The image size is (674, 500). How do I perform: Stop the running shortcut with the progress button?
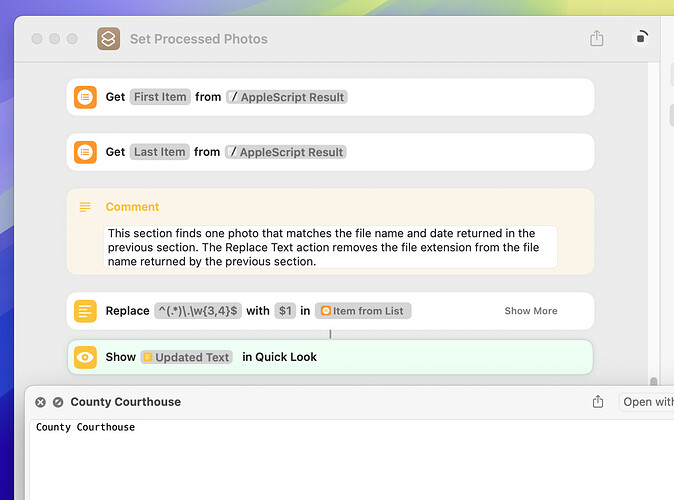point(642,38)
